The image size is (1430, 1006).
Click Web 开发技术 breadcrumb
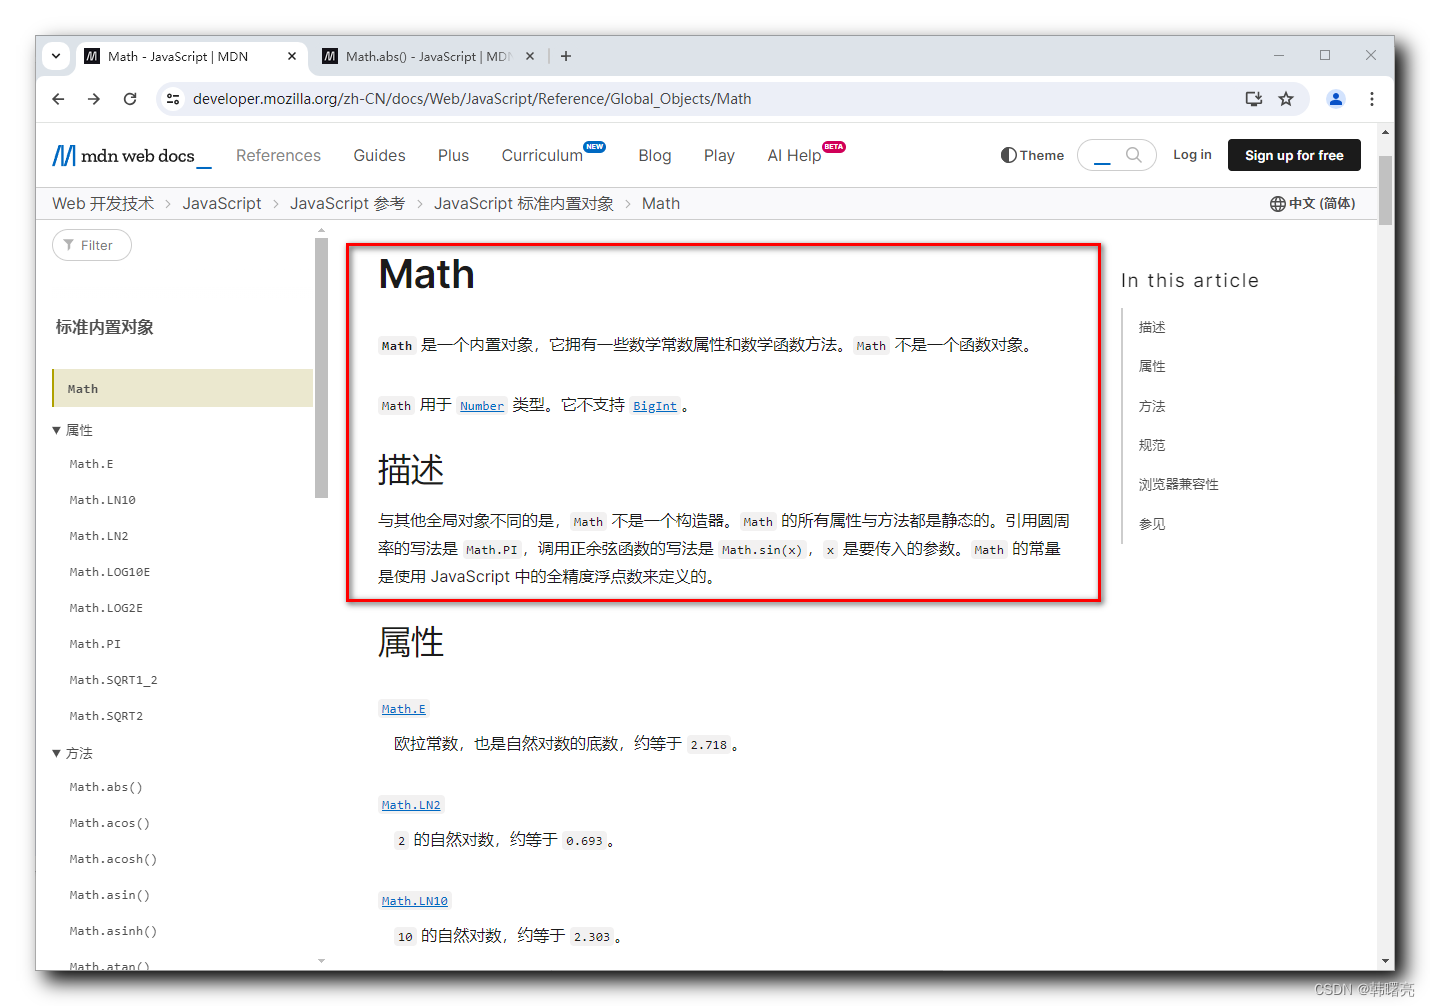(x=103, y=203)
